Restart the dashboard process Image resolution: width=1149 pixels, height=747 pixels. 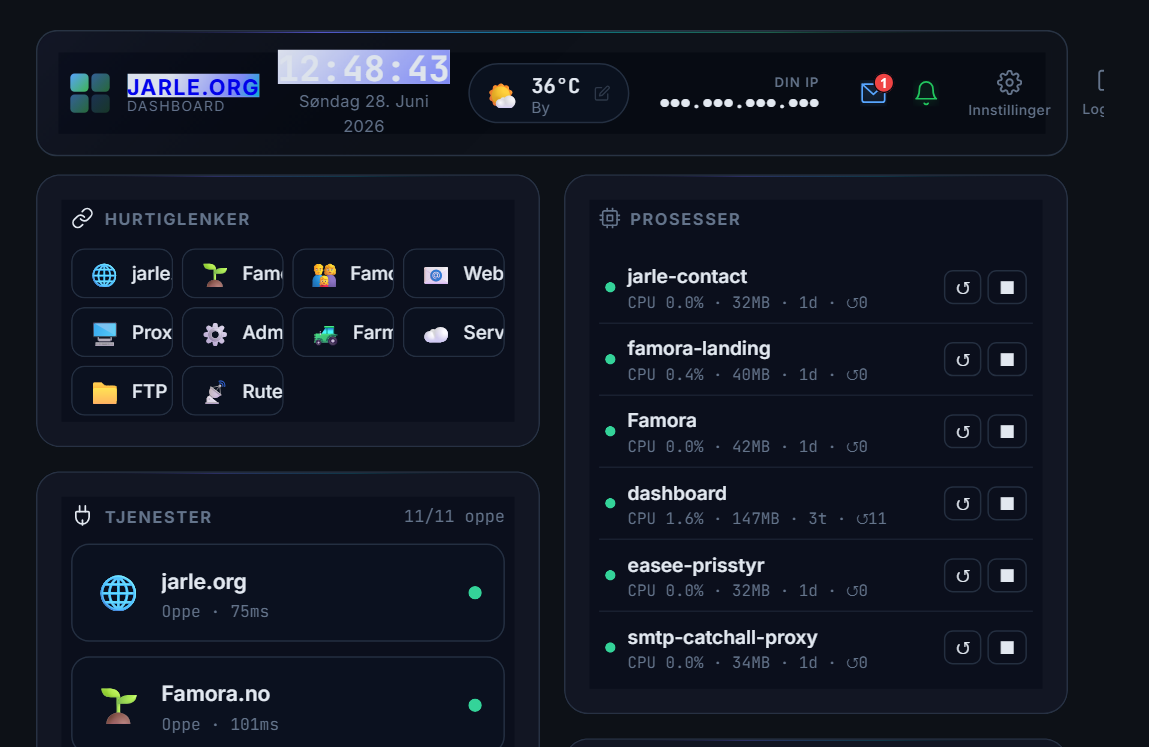[x=963, y=504]
